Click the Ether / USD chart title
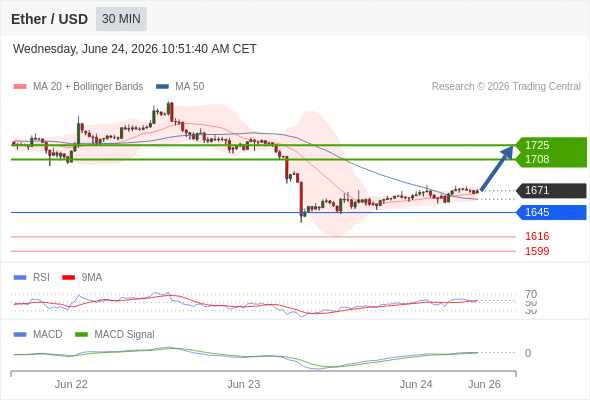The image size is (590, 400). coord(49,19)
